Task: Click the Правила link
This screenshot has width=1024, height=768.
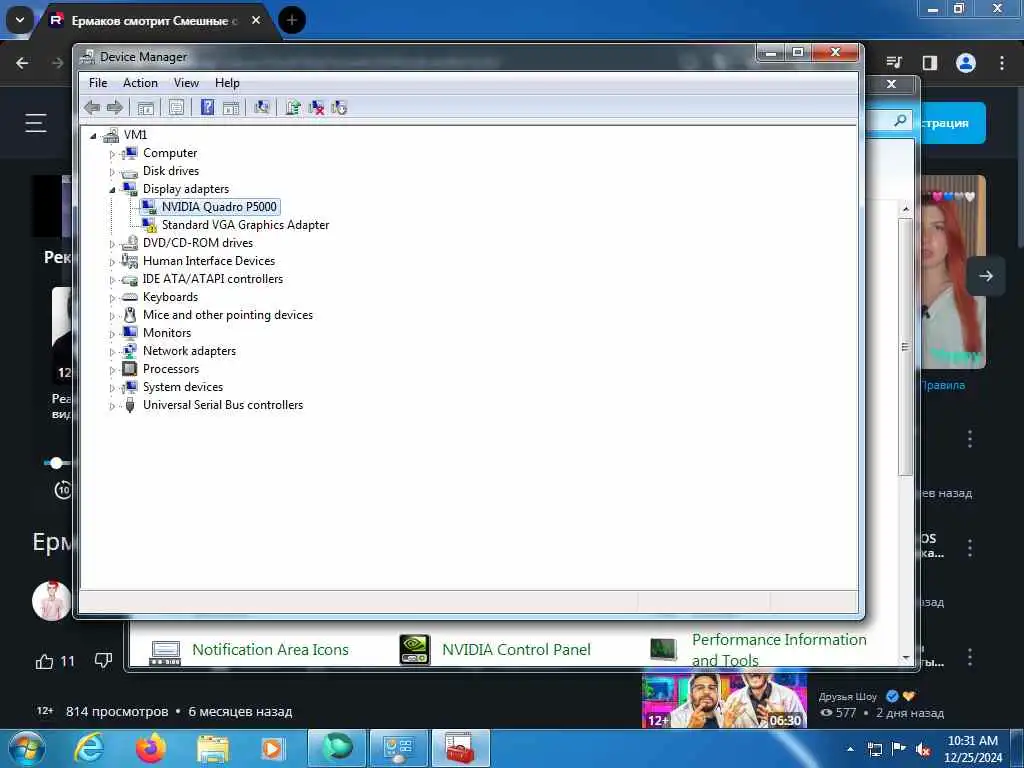Action: [x=942, y=385]
